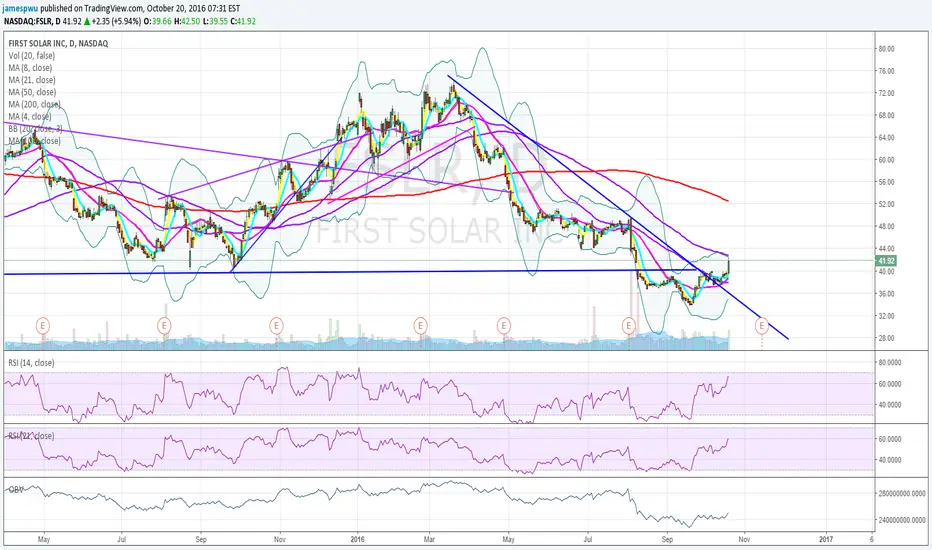Click the C:41.92 close value
The width and height of the screenshot is (932, 550).
pyautogui.click(x=243, y=21)
